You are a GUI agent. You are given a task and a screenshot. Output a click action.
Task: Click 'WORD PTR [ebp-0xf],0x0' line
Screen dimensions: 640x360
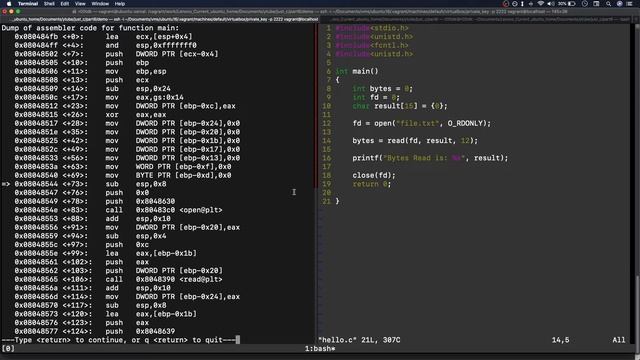pos(123,167)
